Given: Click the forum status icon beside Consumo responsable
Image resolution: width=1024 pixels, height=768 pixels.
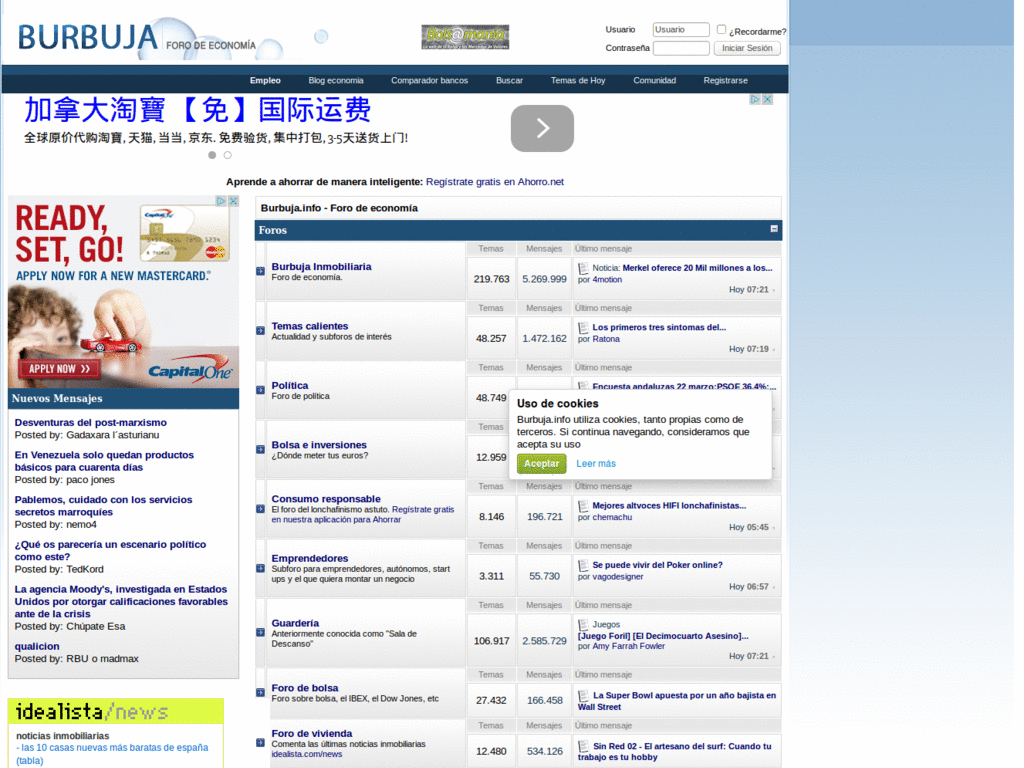Looking at the screenshot, I should pos(260,509).
